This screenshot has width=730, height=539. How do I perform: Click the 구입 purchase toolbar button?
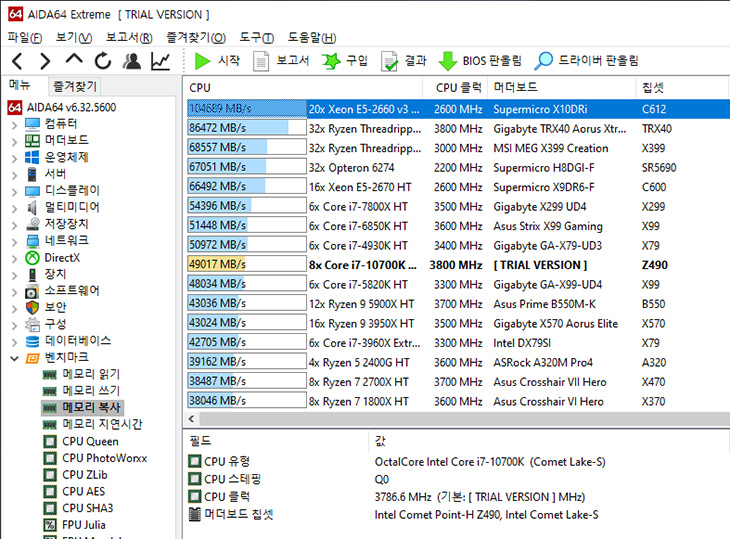[x=345, y=61]
